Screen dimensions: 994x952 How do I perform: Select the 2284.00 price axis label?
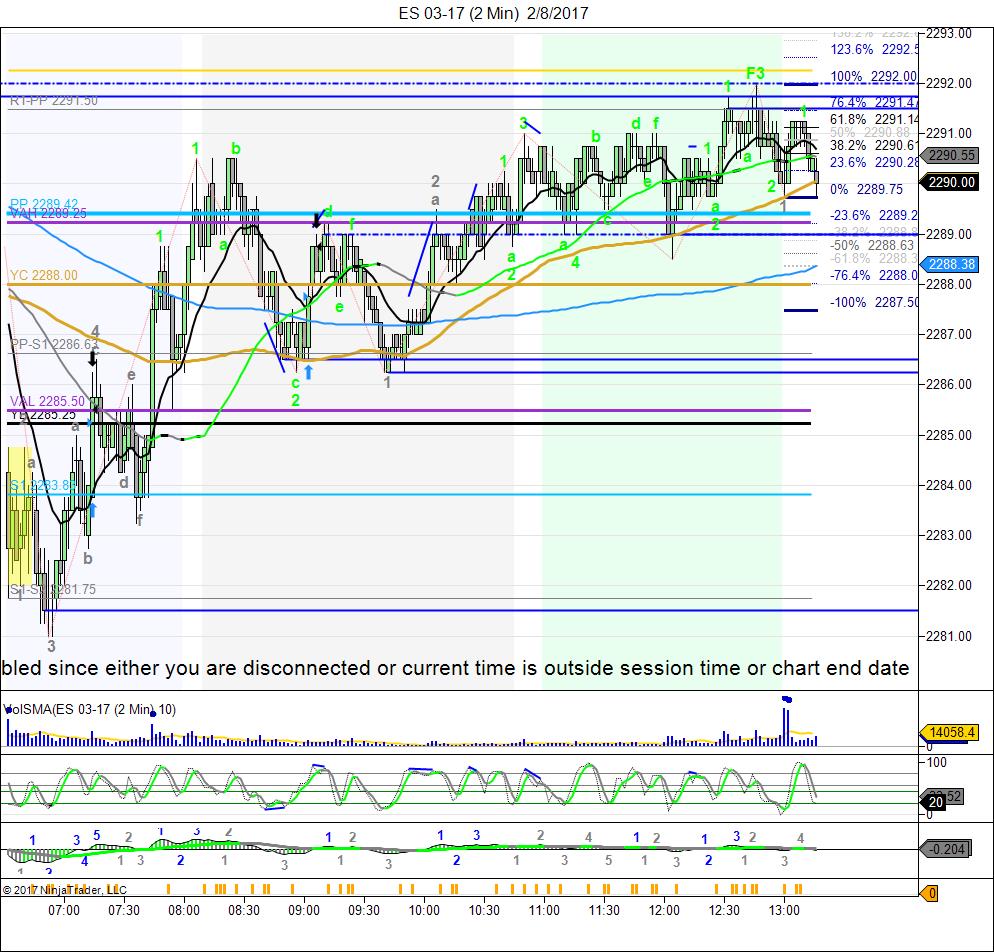click(949, 485)
